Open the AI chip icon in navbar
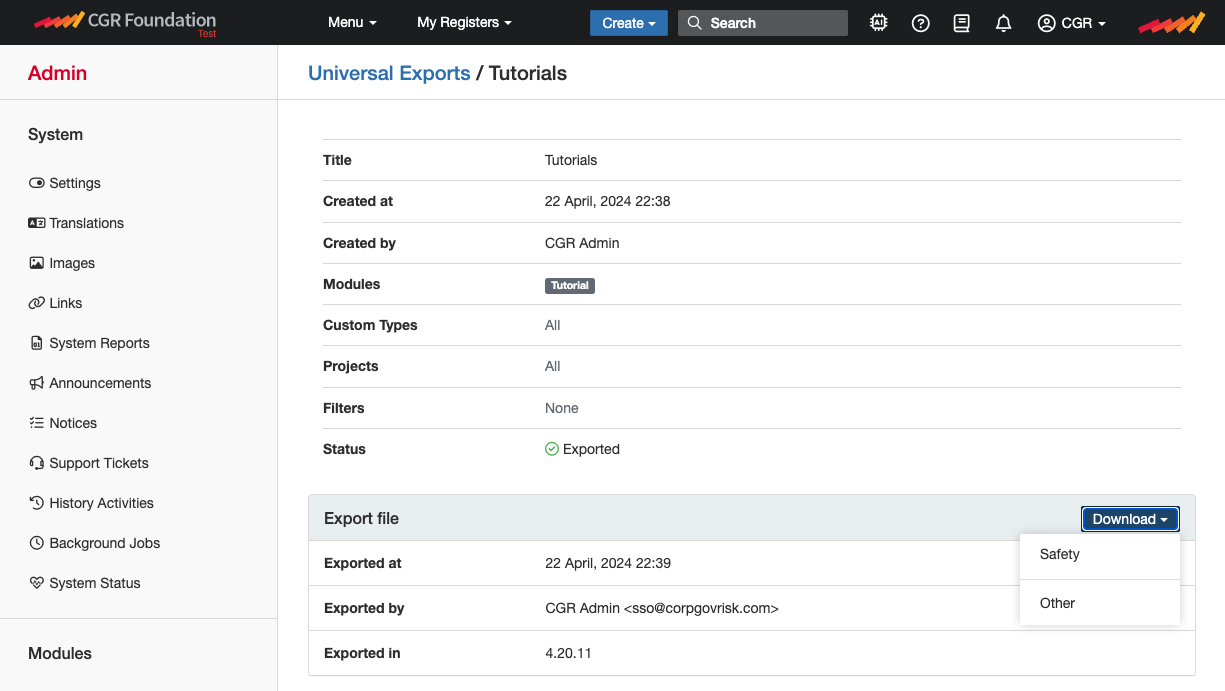 pos(879,23)
